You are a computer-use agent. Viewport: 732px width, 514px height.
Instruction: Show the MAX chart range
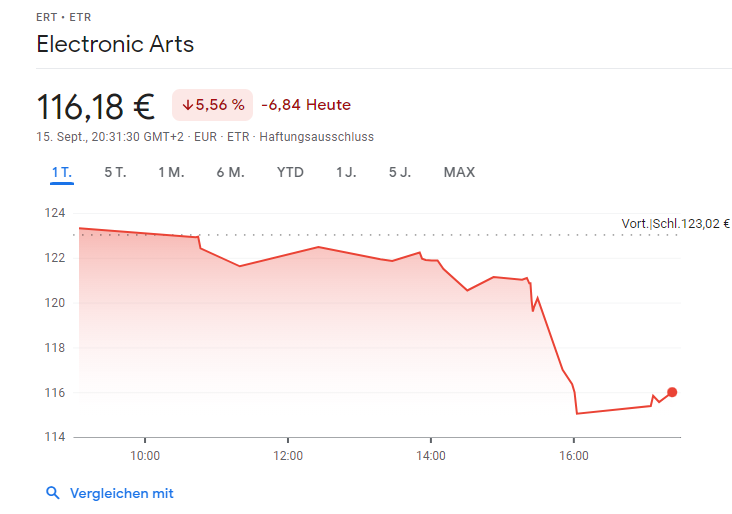(x=459, y=172)
